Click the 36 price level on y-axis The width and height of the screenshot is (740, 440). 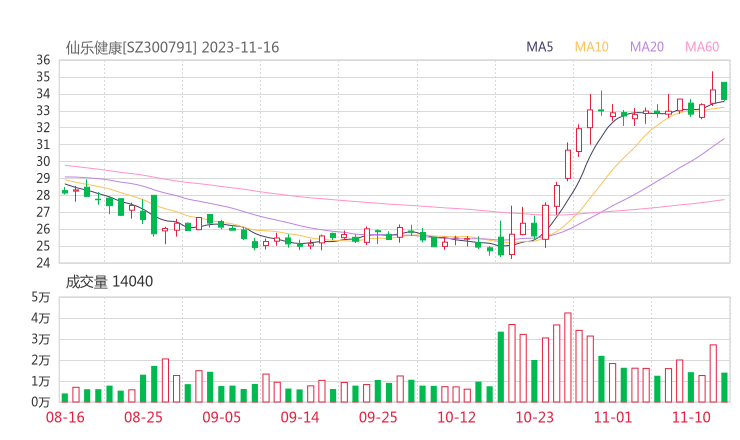coord(43,60)
